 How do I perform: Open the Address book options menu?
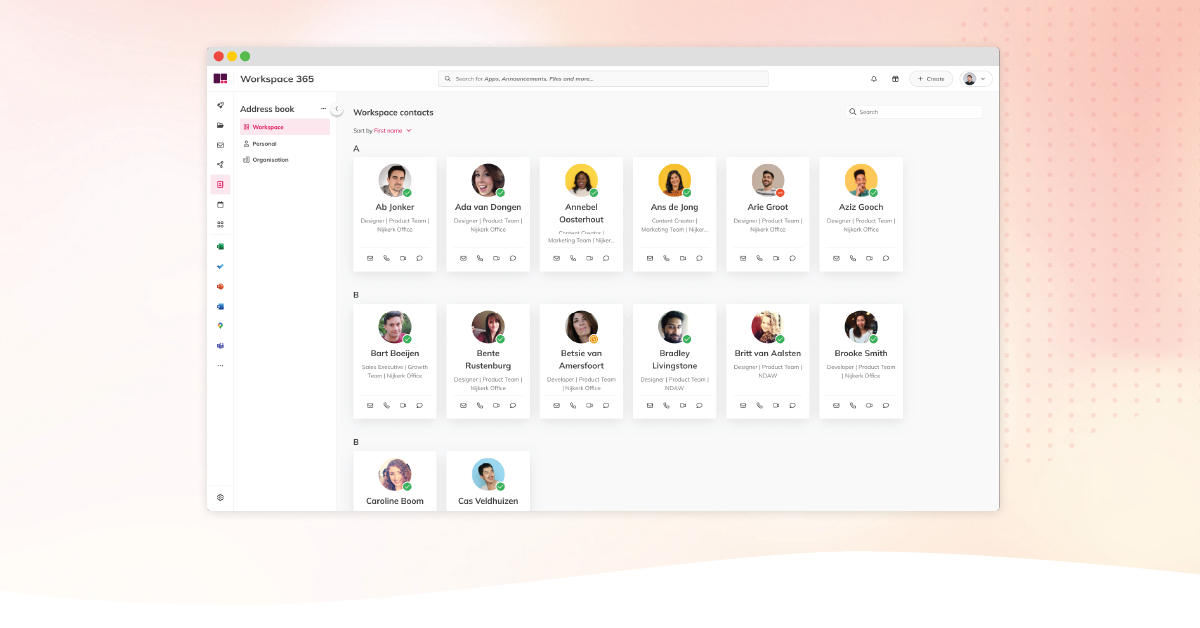tap(322, 108)
